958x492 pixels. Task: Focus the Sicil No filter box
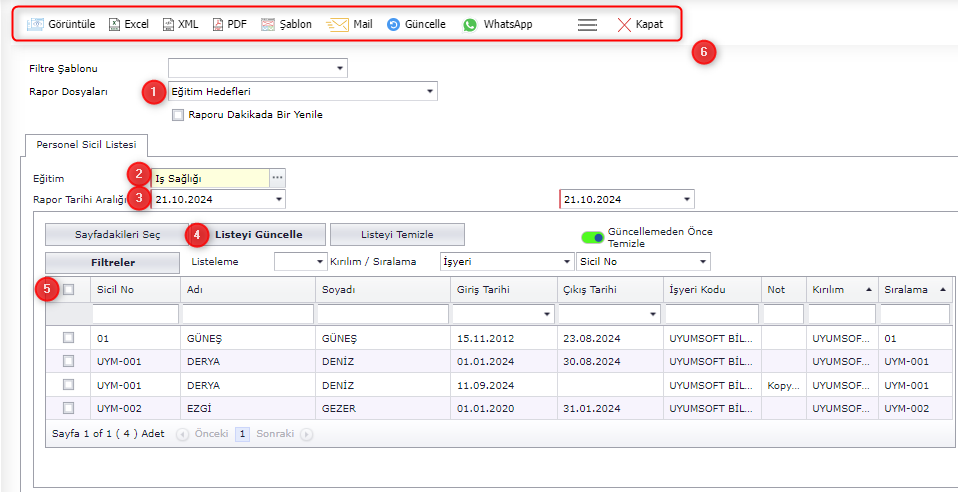(x=136, y=314)
